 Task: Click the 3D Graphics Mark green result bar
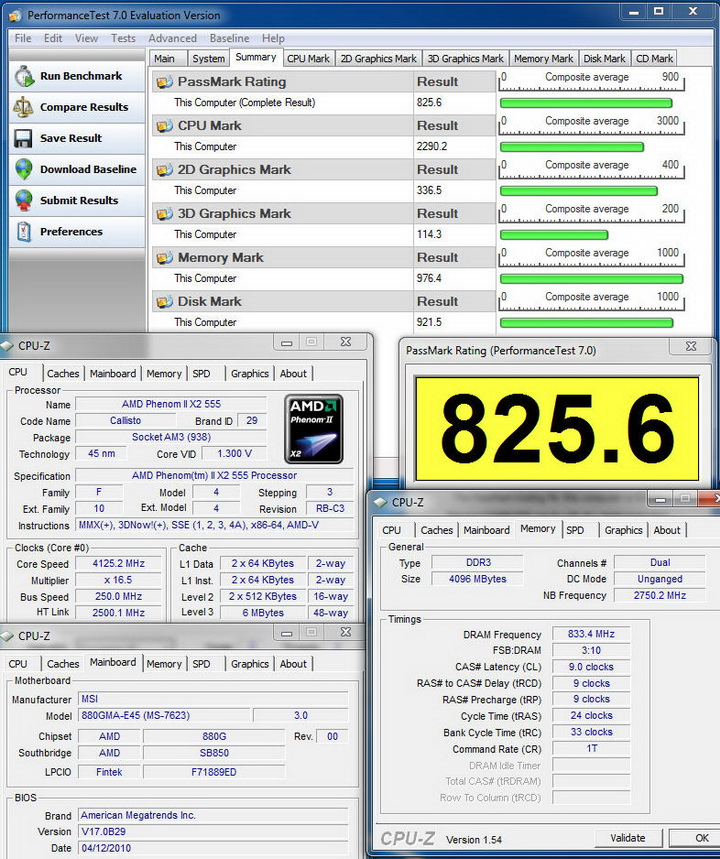[x=554, y=235]
